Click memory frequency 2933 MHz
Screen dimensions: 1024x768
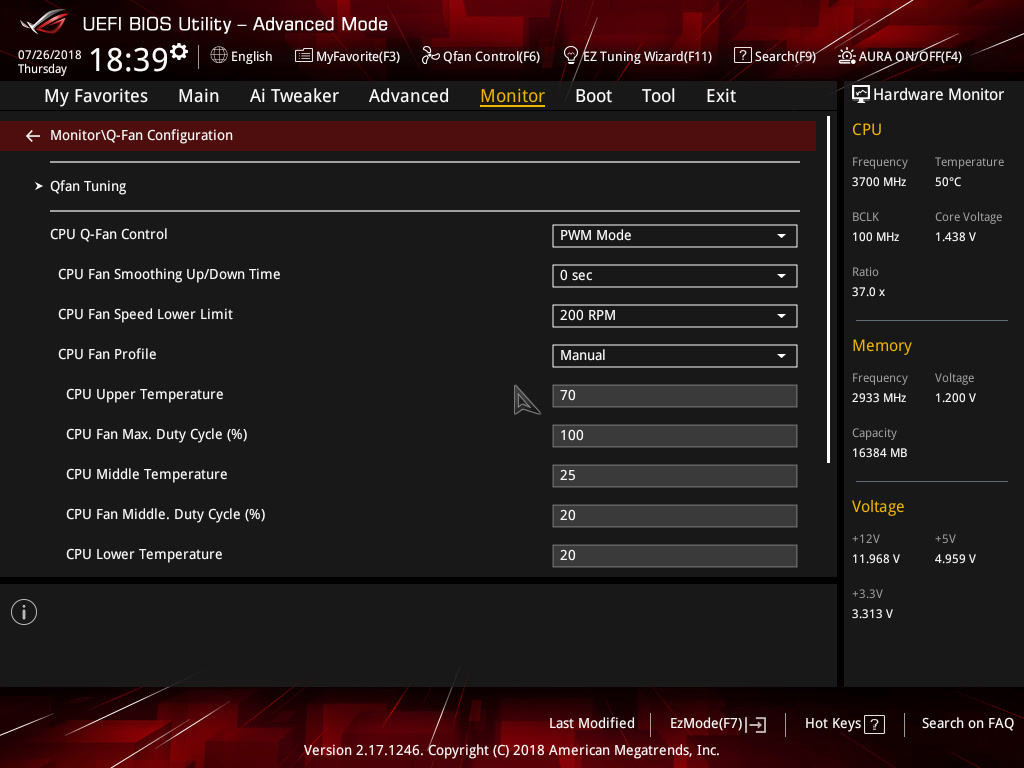point(878,398)
